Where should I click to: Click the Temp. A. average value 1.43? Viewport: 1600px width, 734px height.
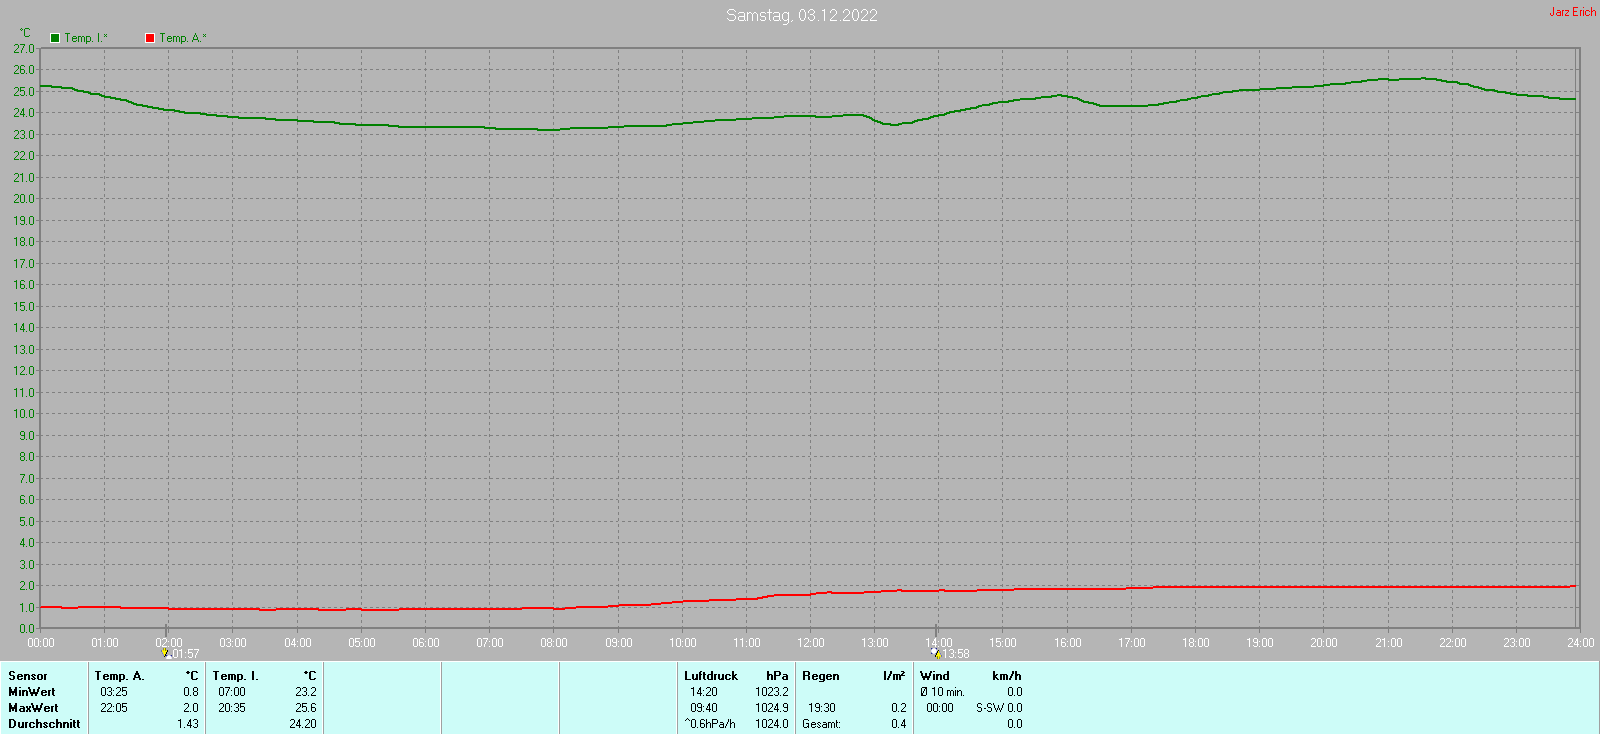click(x=188, y=724)
